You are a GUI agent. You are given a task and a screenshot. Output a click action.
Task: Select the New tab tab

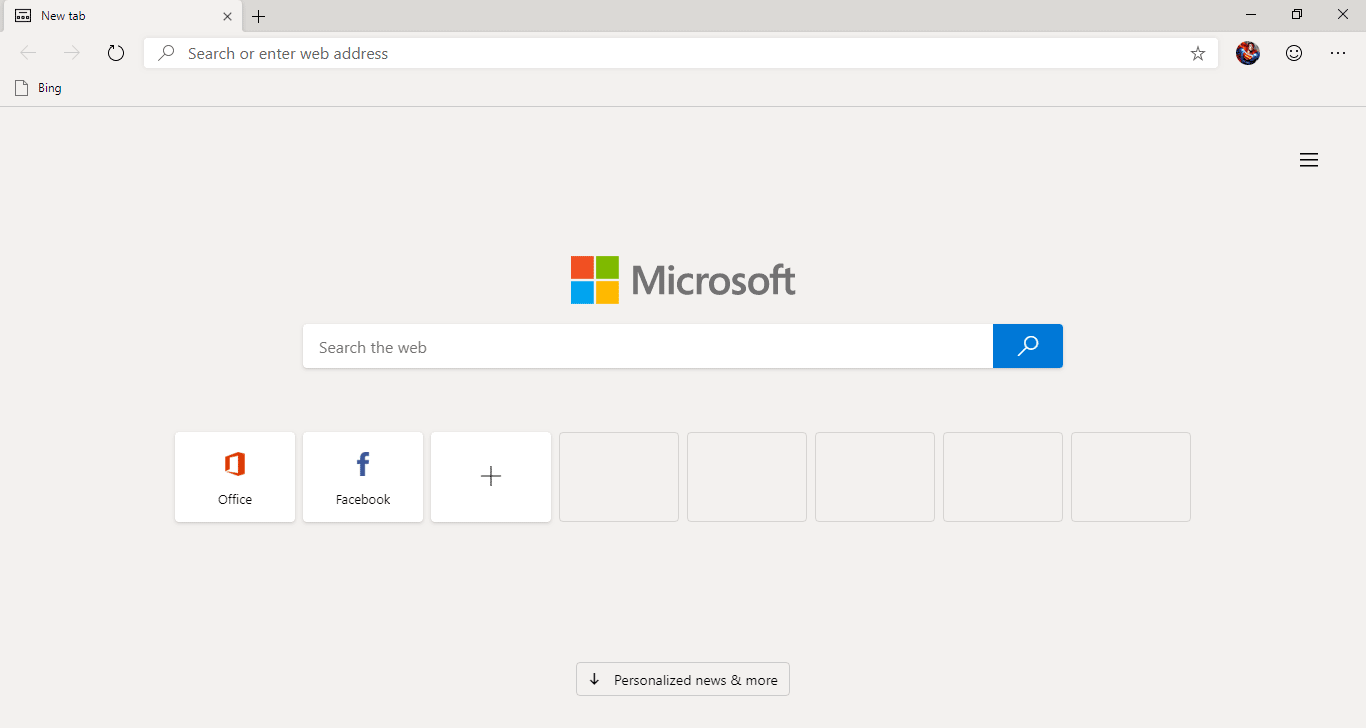pos(121,16)
